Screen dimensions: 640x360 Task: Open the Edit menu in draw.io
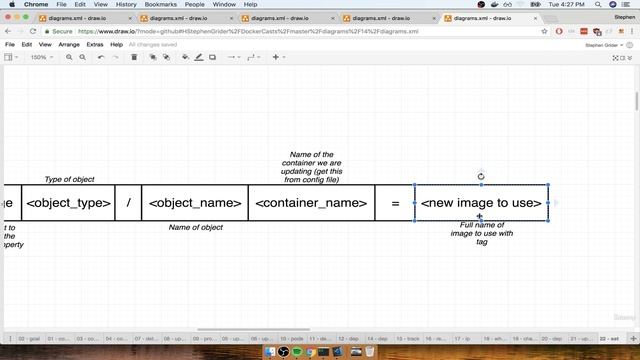tap(27, 44)
